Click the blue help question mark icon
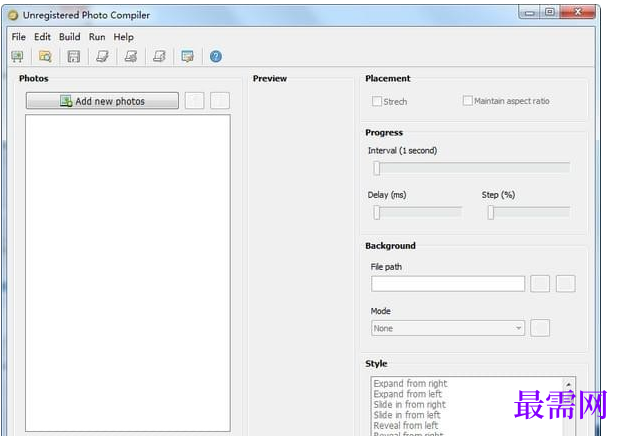Screen dimensions: 626x436 216,56
